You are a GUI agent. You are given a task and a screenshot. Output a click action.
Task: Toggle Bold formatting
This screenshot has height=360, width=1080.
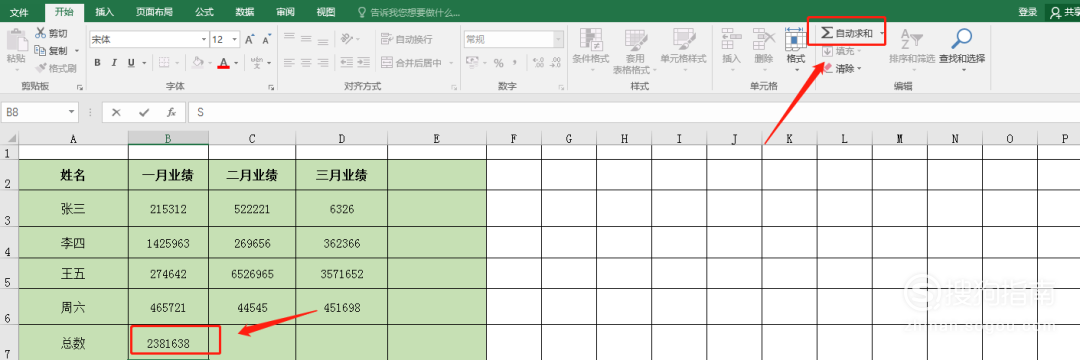click(97, 63)
